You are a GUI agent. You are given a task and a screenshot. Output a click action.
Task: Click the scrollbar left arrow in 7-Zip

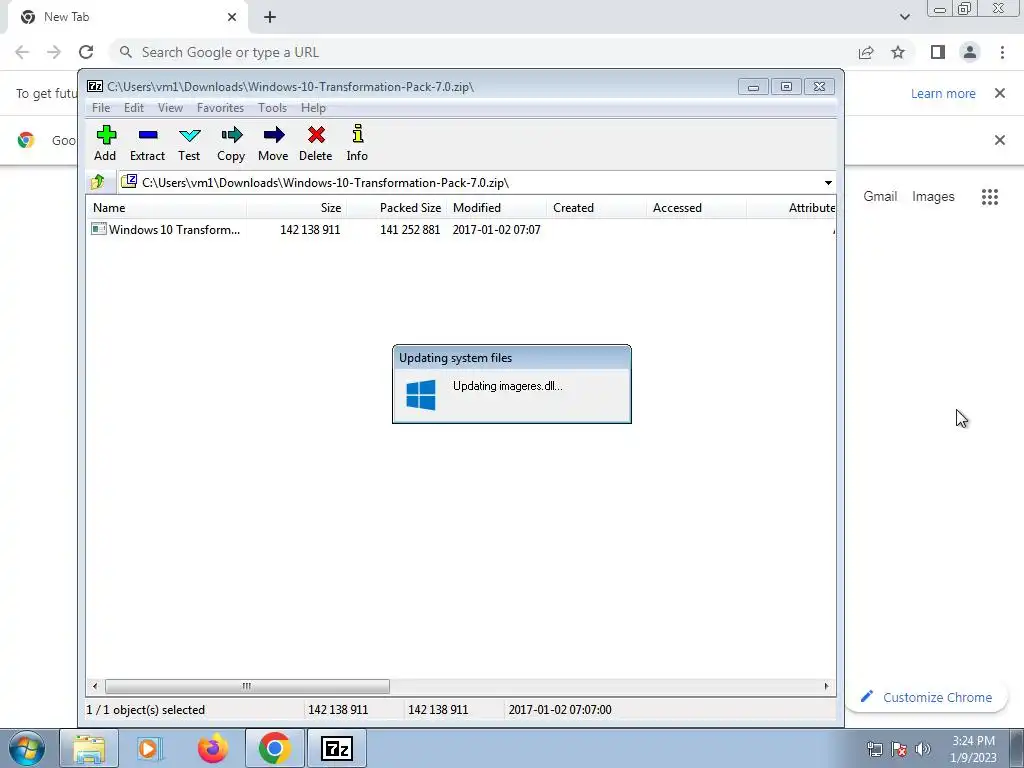(x=95, y=686)
